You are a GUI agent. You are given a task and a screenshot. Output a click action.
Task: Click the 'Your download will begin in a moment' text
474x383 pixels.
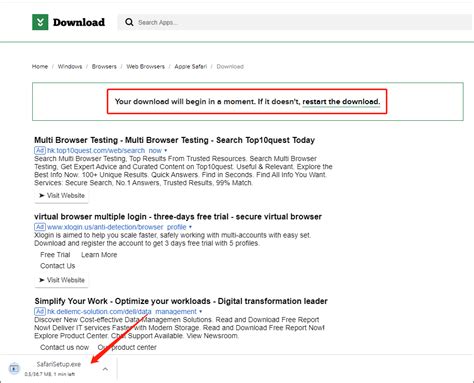pos(184,101)
